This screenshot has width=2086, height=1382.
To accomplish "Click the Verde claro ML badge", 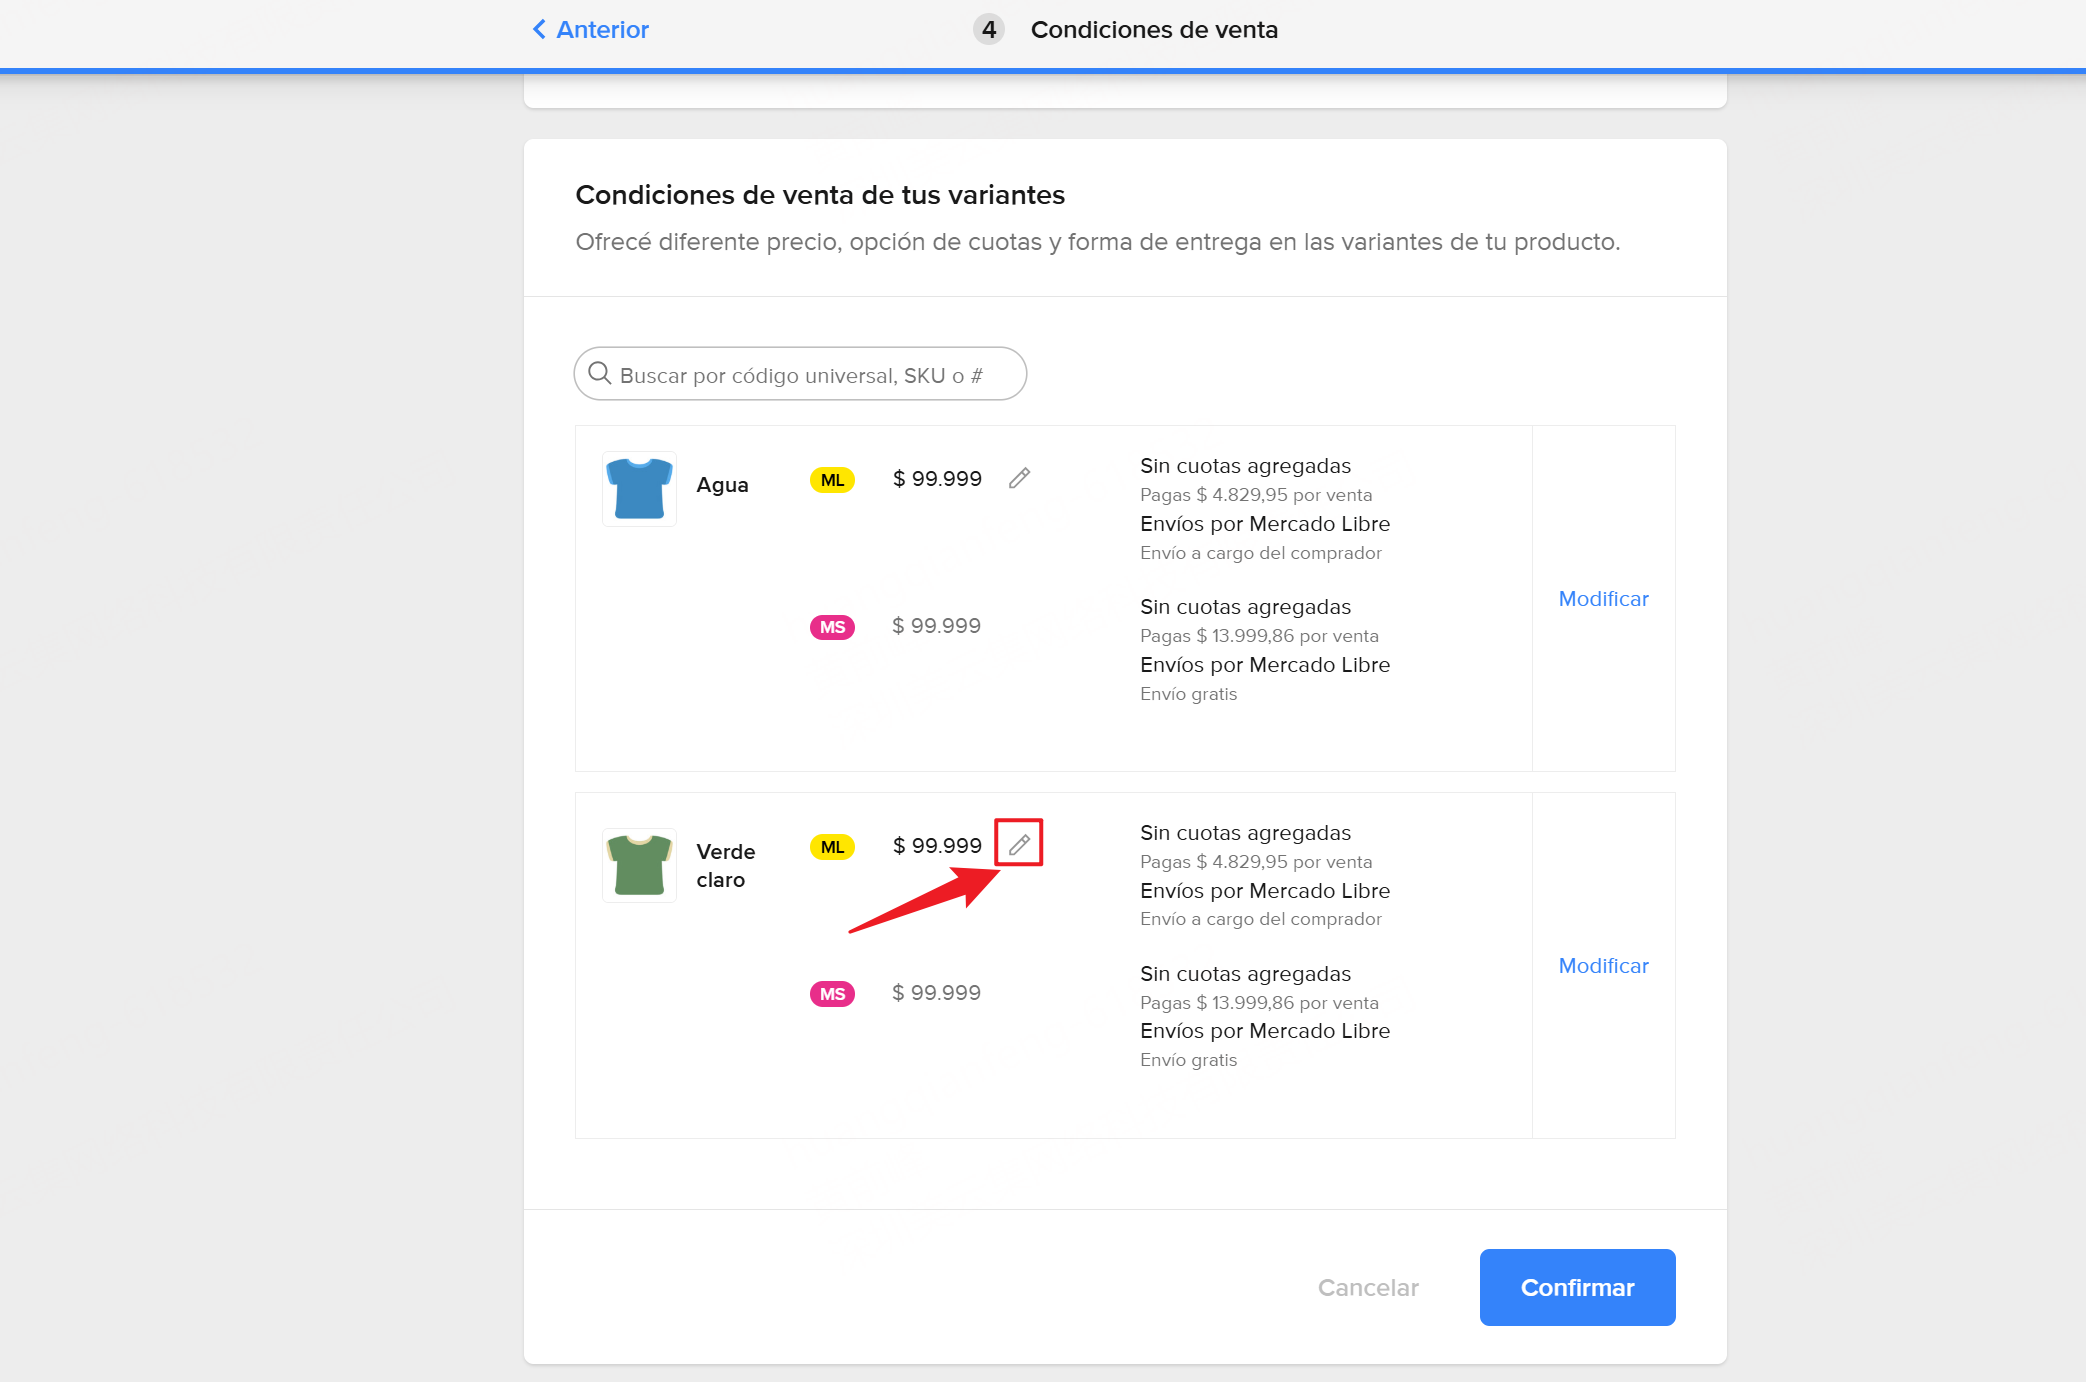I will 832,847.
